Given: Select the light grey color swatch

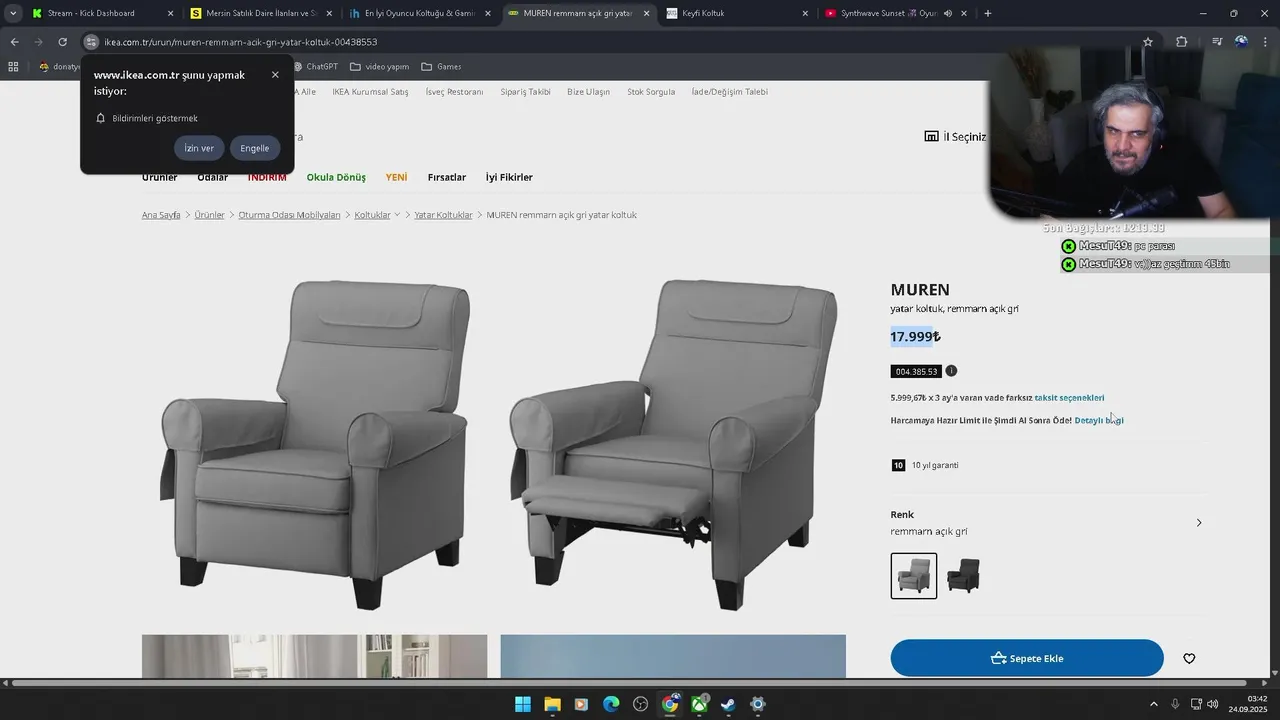Looking at the screenshot, I should tap(914, 576).
